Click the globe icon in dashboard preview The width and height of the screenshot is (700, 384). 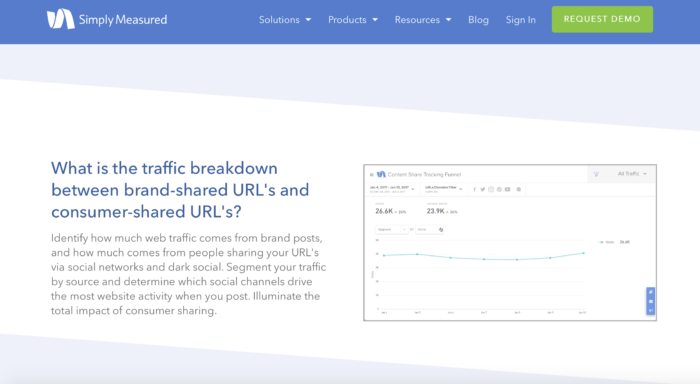coord(519,189)
